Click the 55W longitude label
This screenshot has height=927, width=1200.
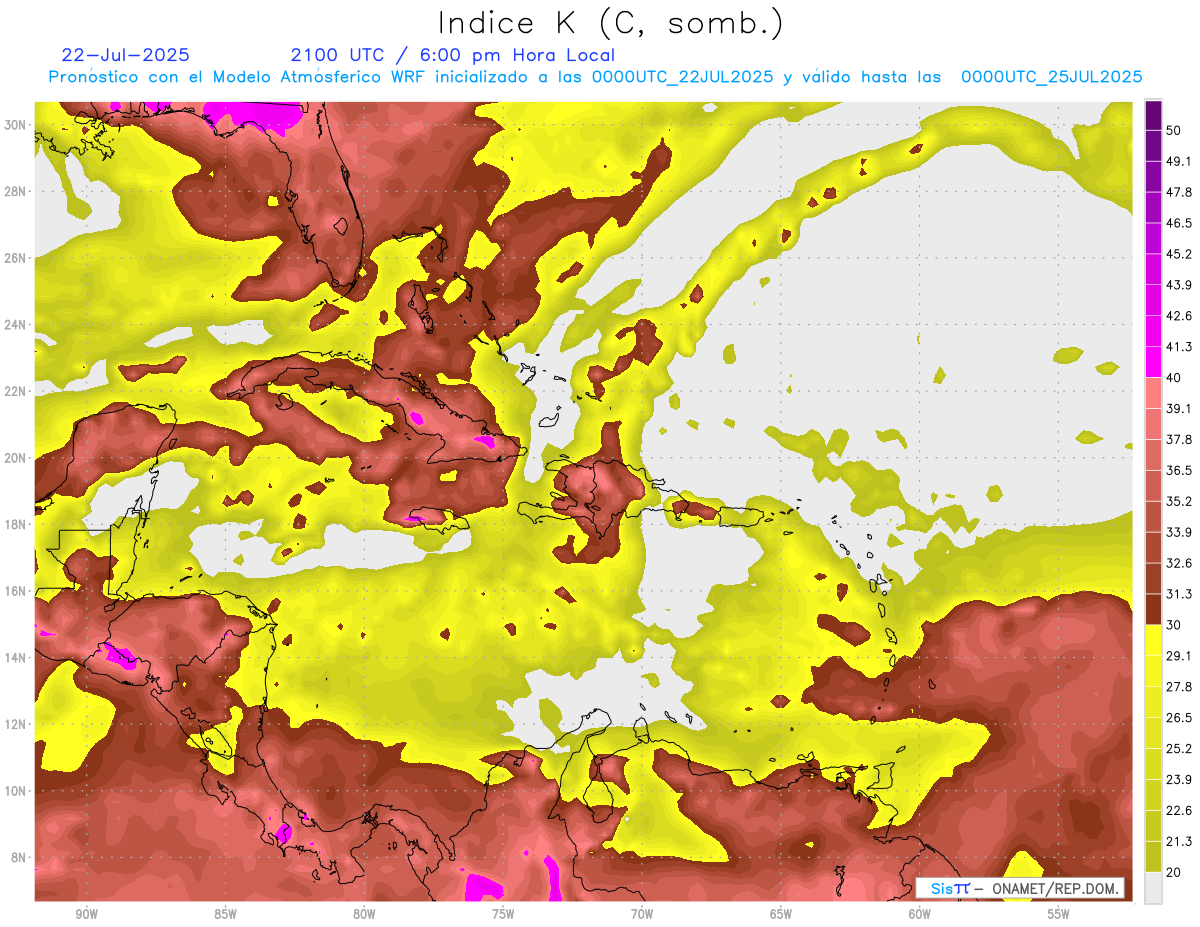[1059, 914]
